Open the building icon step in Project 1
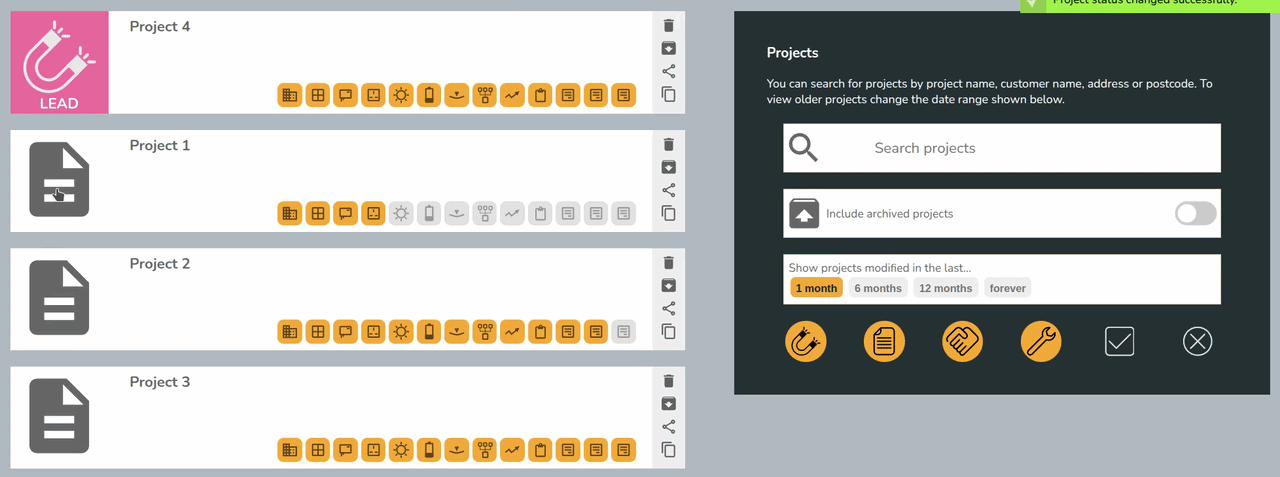The height and width of the screenshot is (477, 1280). click(289, 213)
